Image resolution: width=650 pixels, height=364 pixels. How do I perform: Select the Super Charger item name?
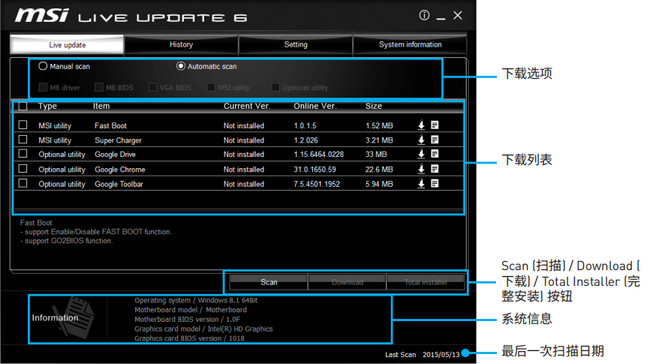118,141
